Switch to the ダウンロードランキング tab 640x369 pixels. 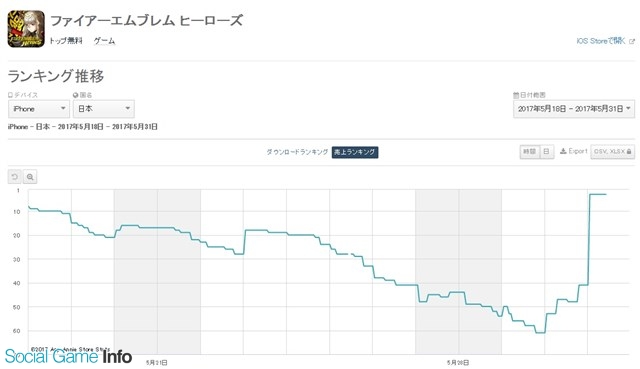[297, 152]
